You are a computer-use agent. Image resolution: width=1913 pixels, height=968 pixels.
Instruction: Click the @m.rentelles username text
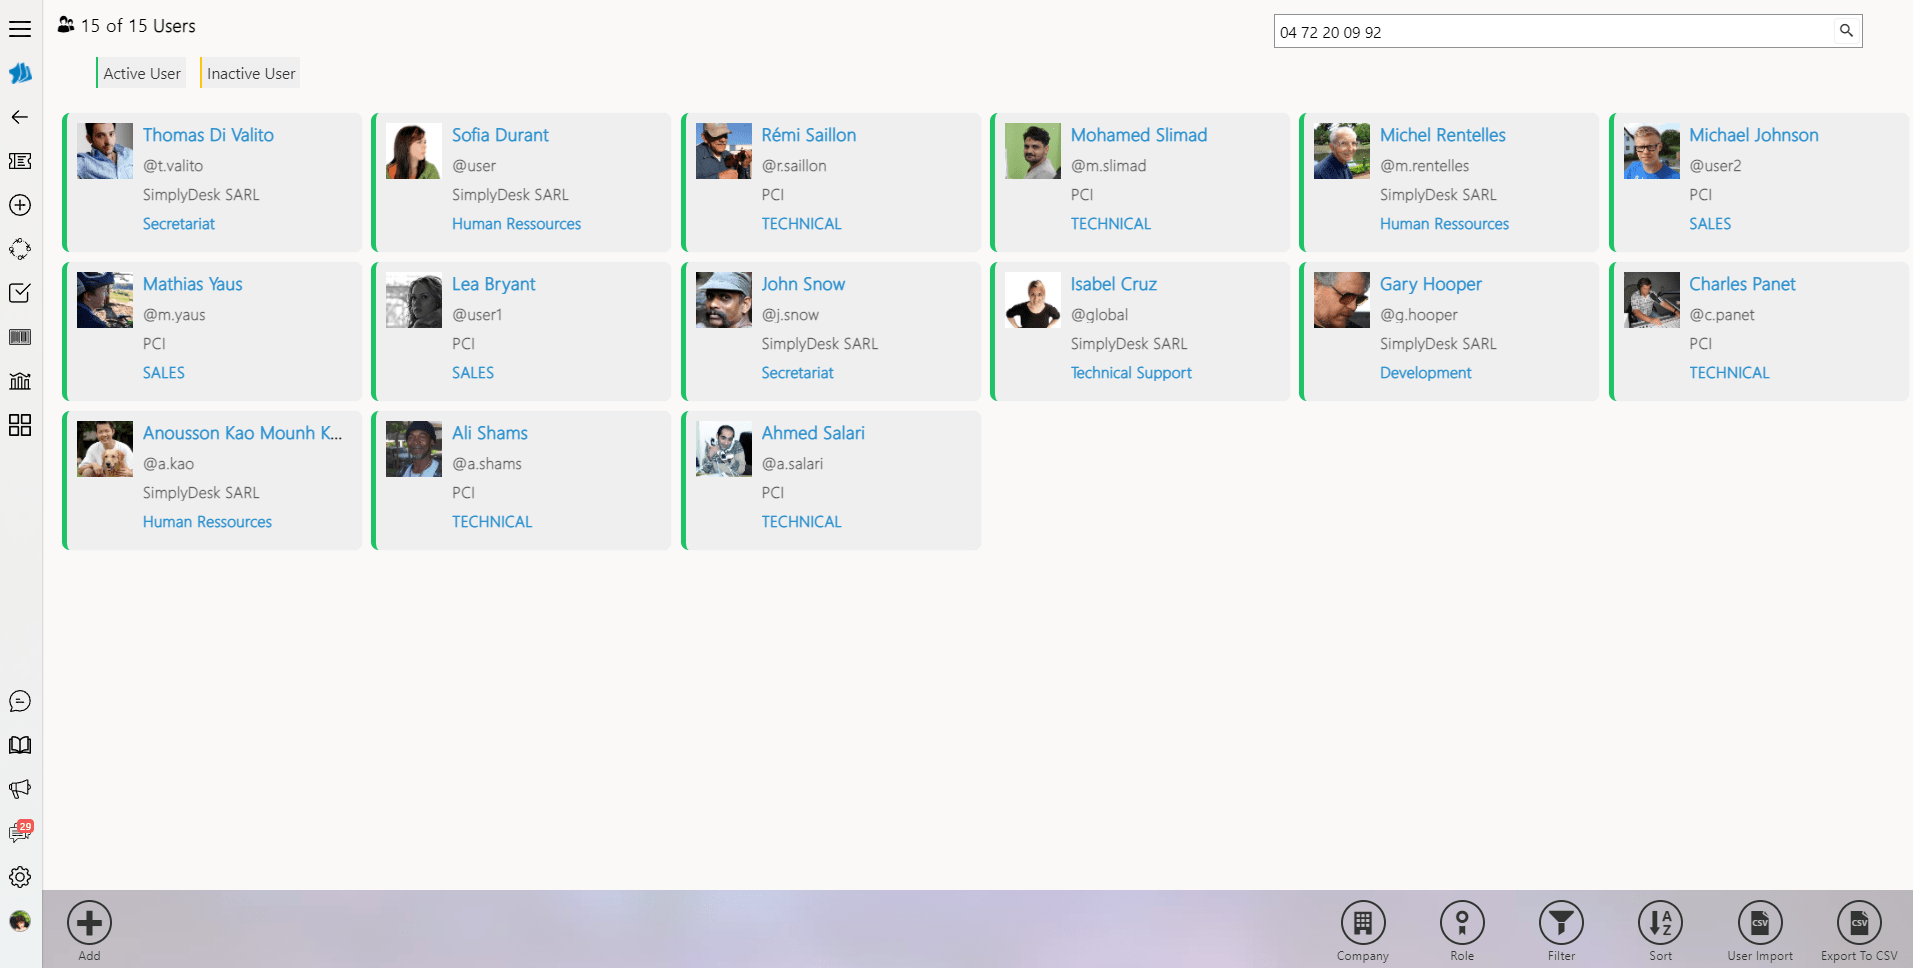(x=1425, y=166)
